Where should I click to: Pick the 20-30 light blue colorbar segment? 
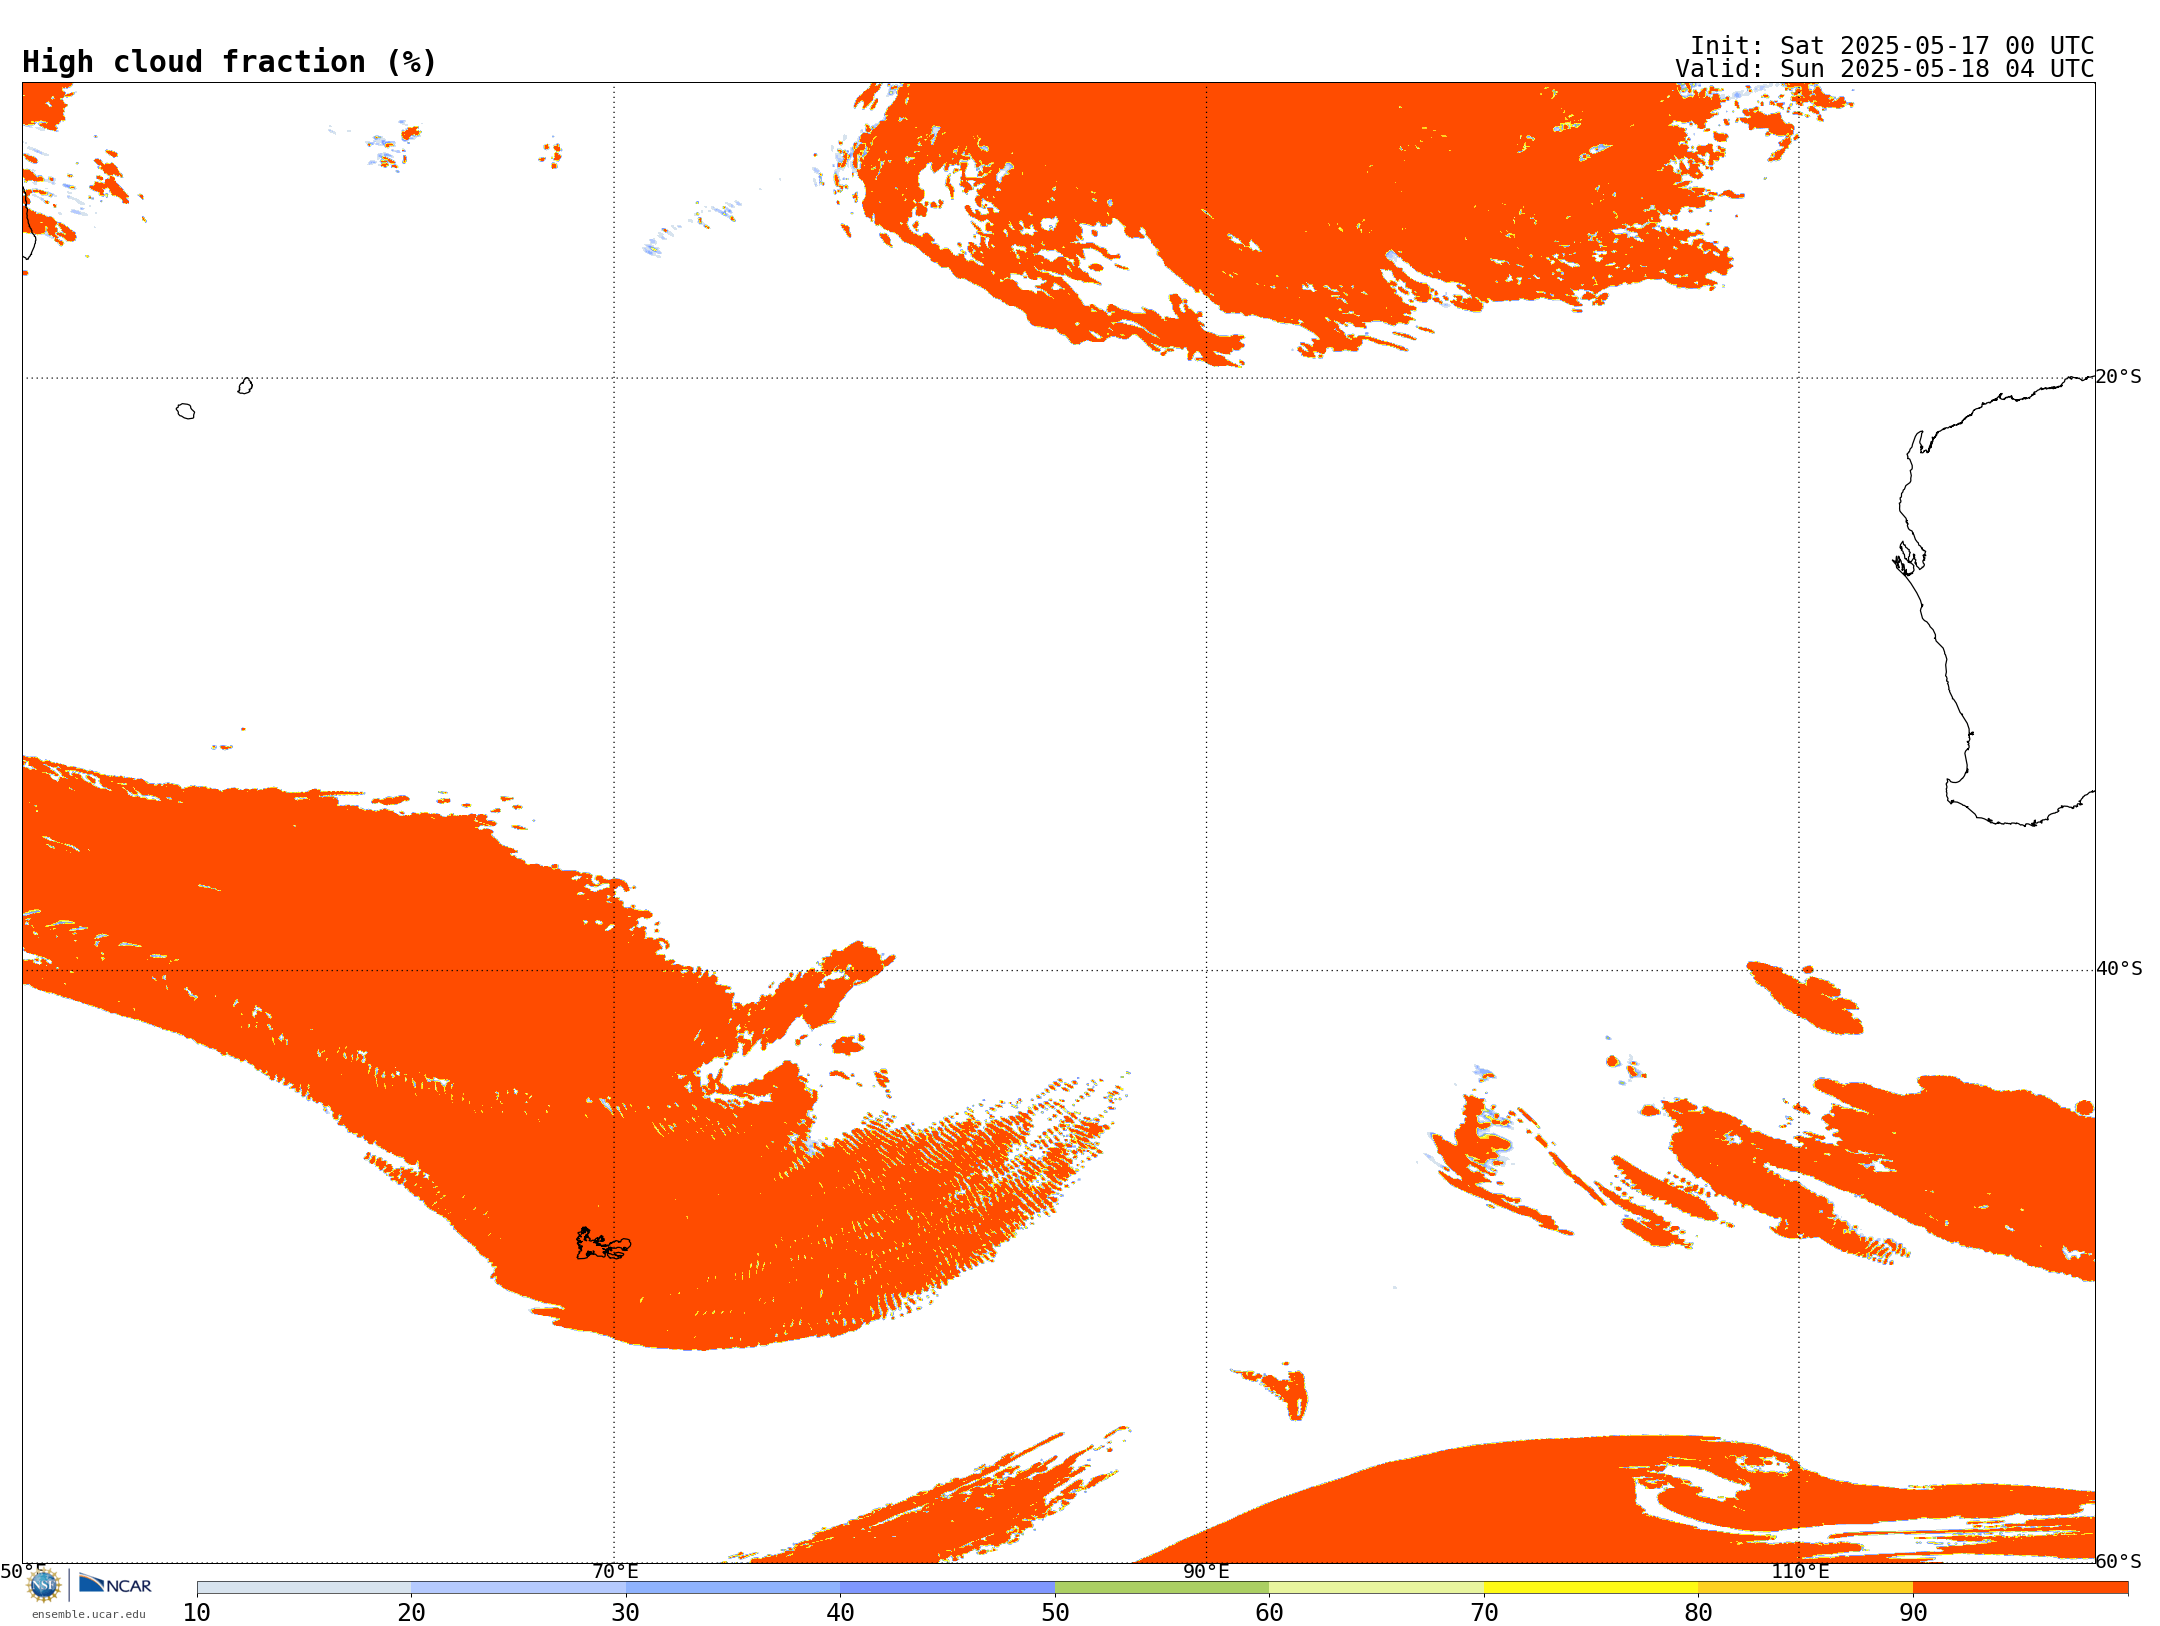pyautogui.click(x=518, y=1588)
